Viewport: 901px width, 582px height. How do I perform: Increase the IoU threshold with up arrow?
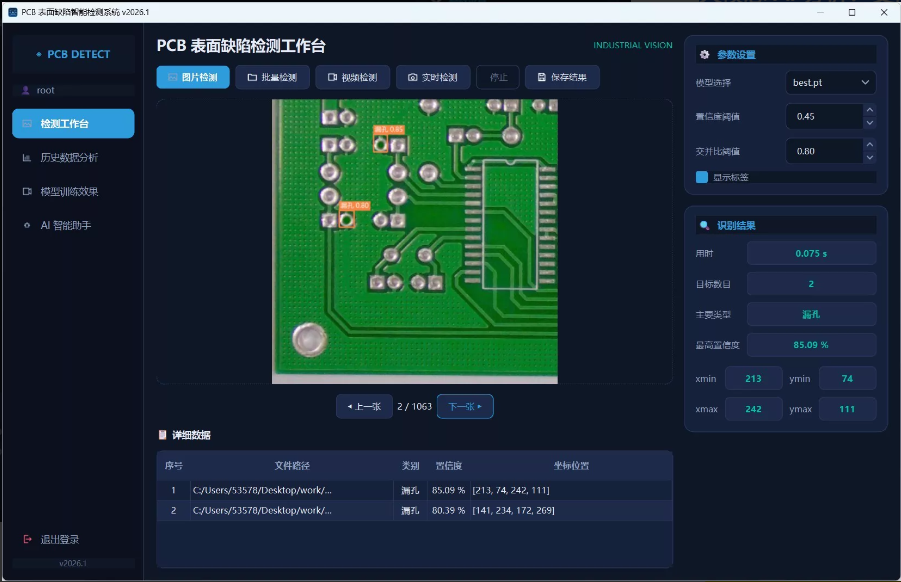click(870, 144)
